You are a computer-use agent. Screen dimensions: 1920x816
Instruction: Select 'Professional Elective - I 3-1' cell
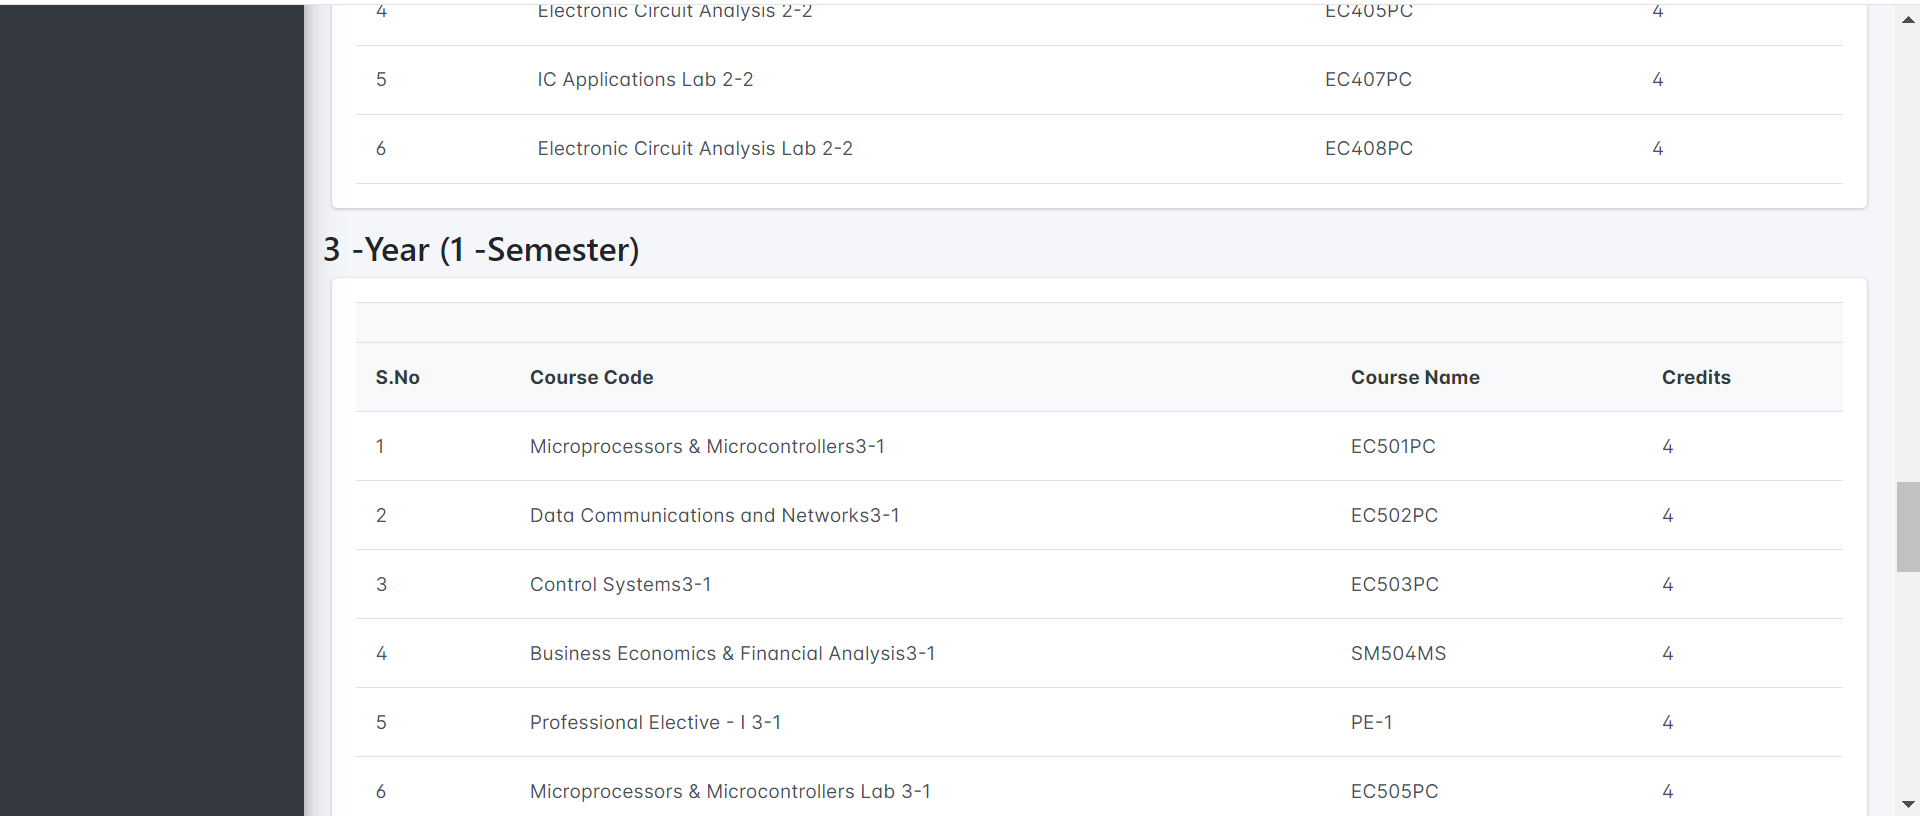click(656, 723)
